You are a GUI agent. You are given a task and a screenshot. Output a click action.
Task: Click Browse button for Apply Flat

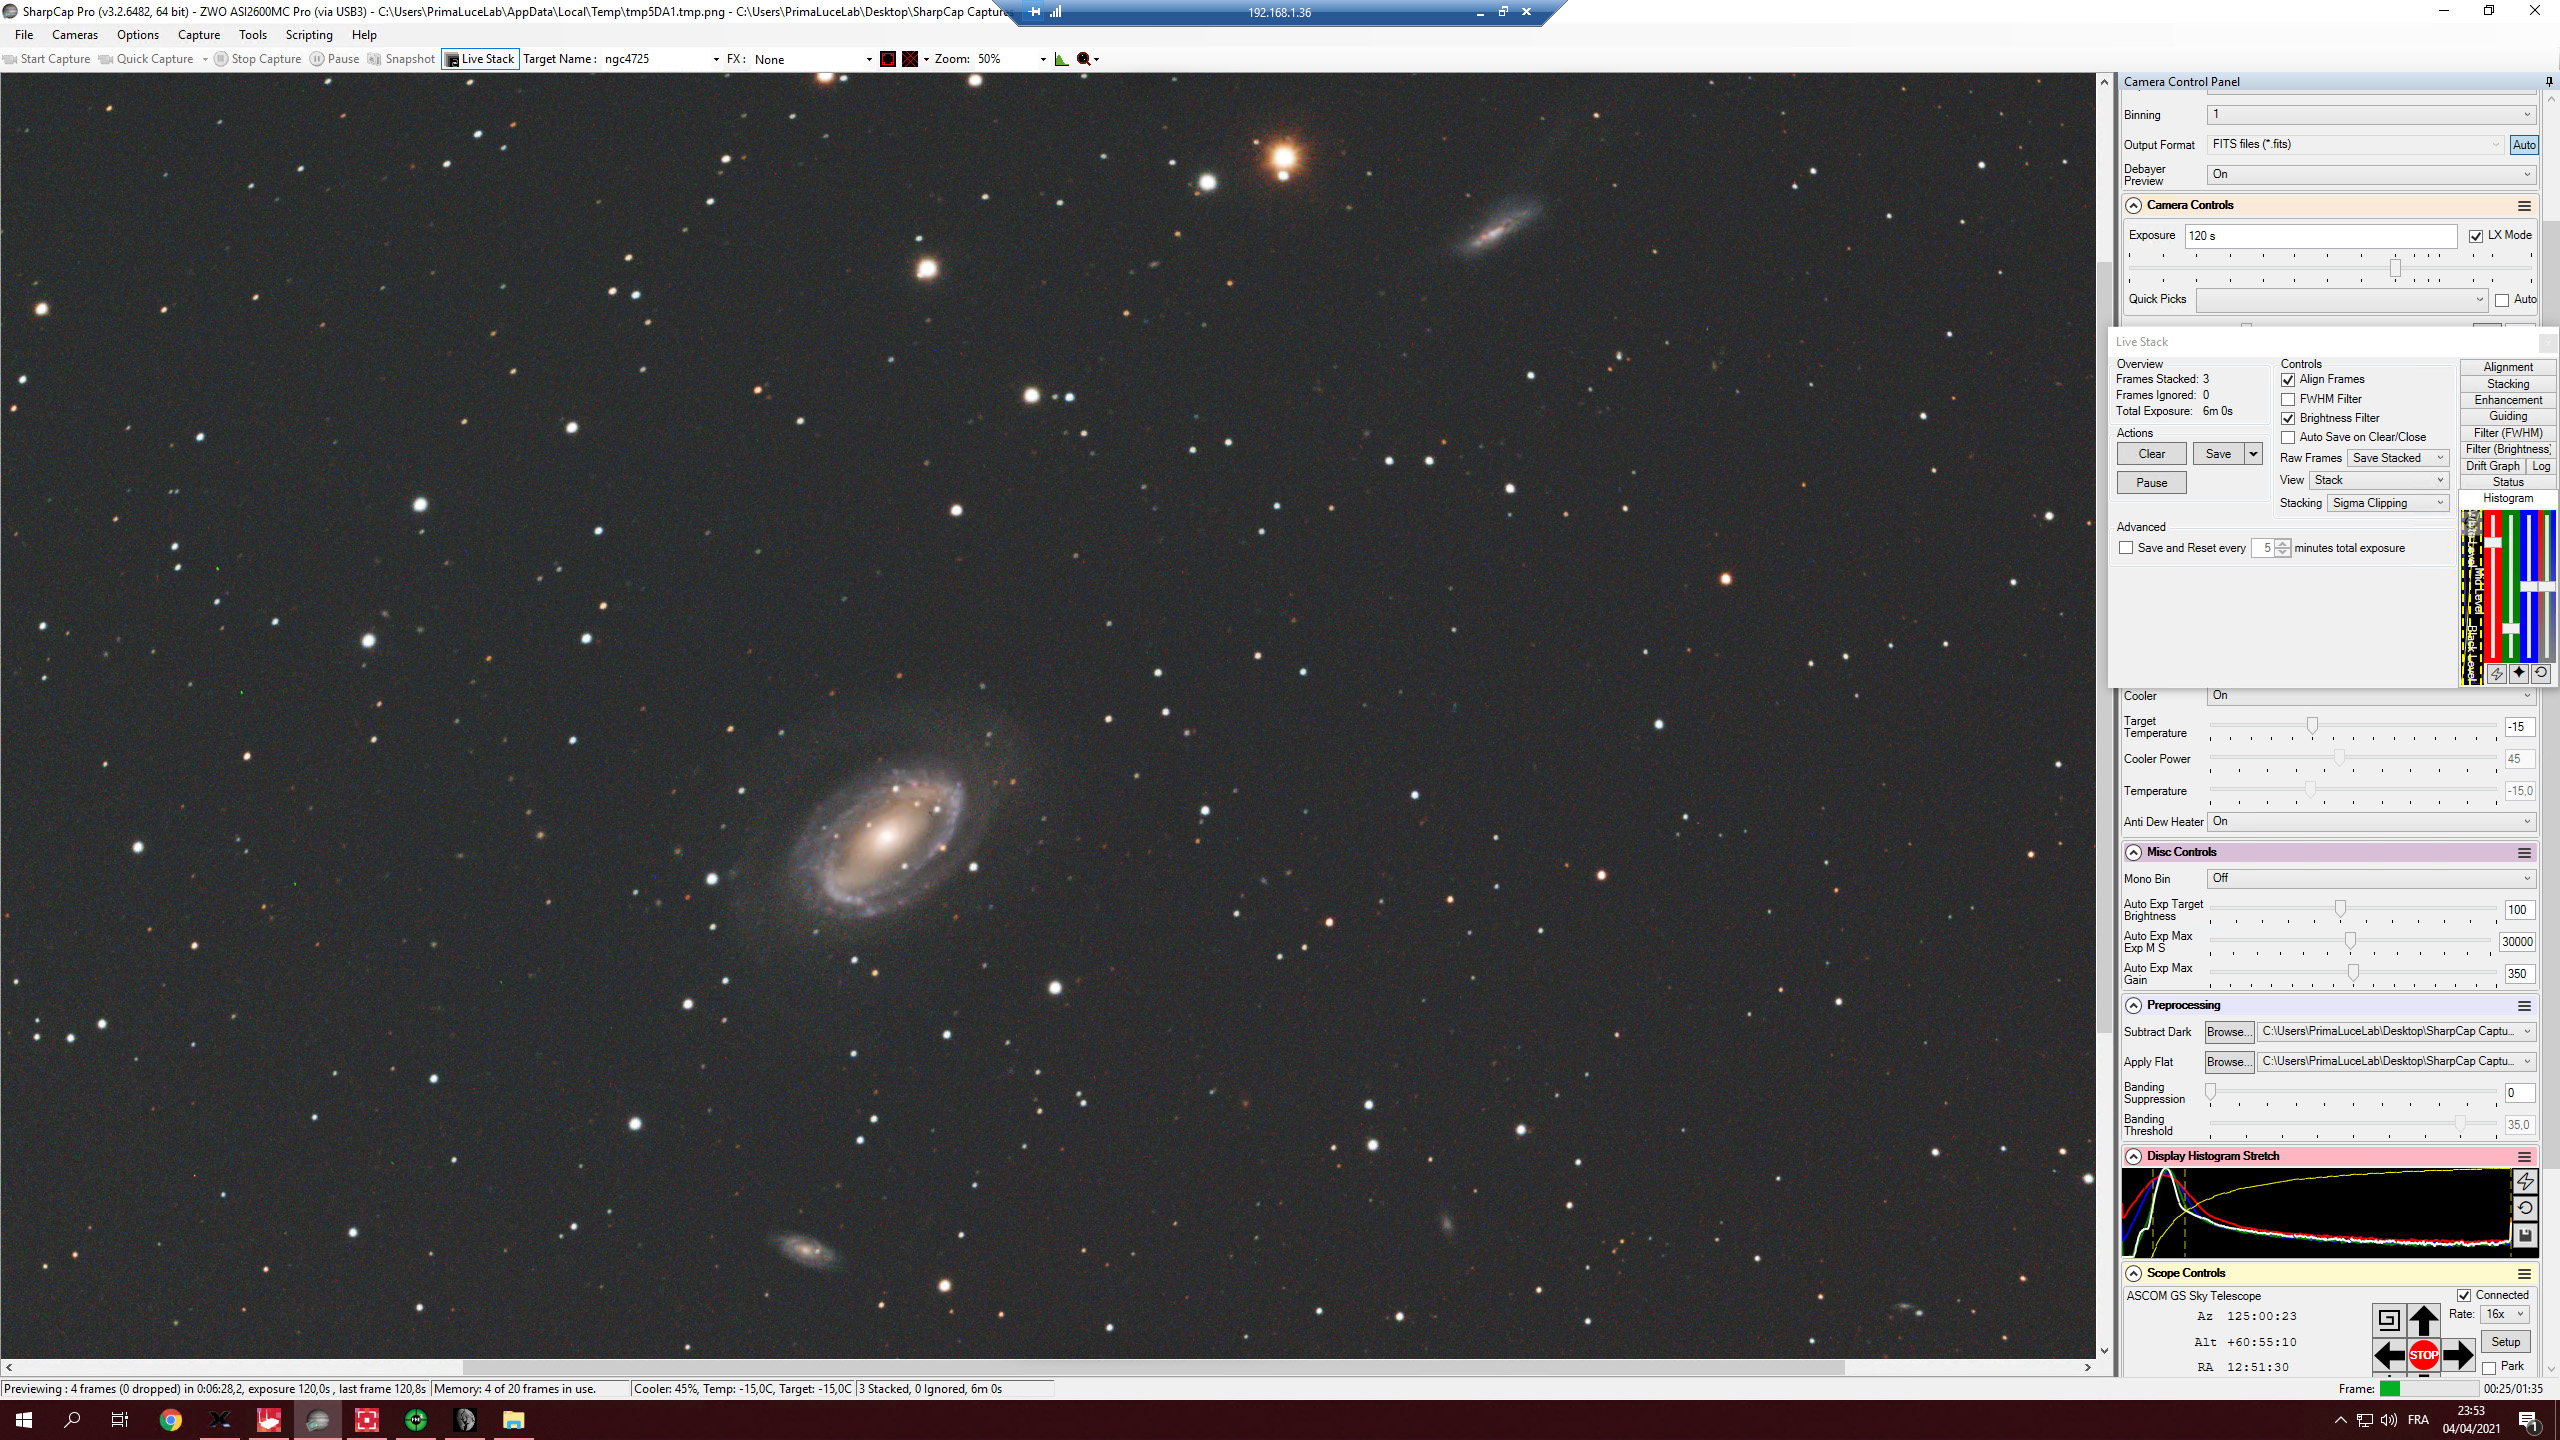[2229, 1063]
